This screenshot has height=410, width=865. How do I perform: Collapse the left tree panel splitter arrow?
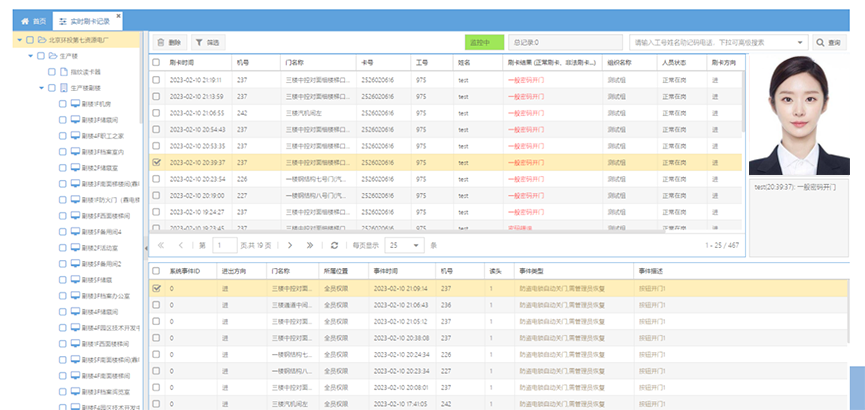click(146, 245)
